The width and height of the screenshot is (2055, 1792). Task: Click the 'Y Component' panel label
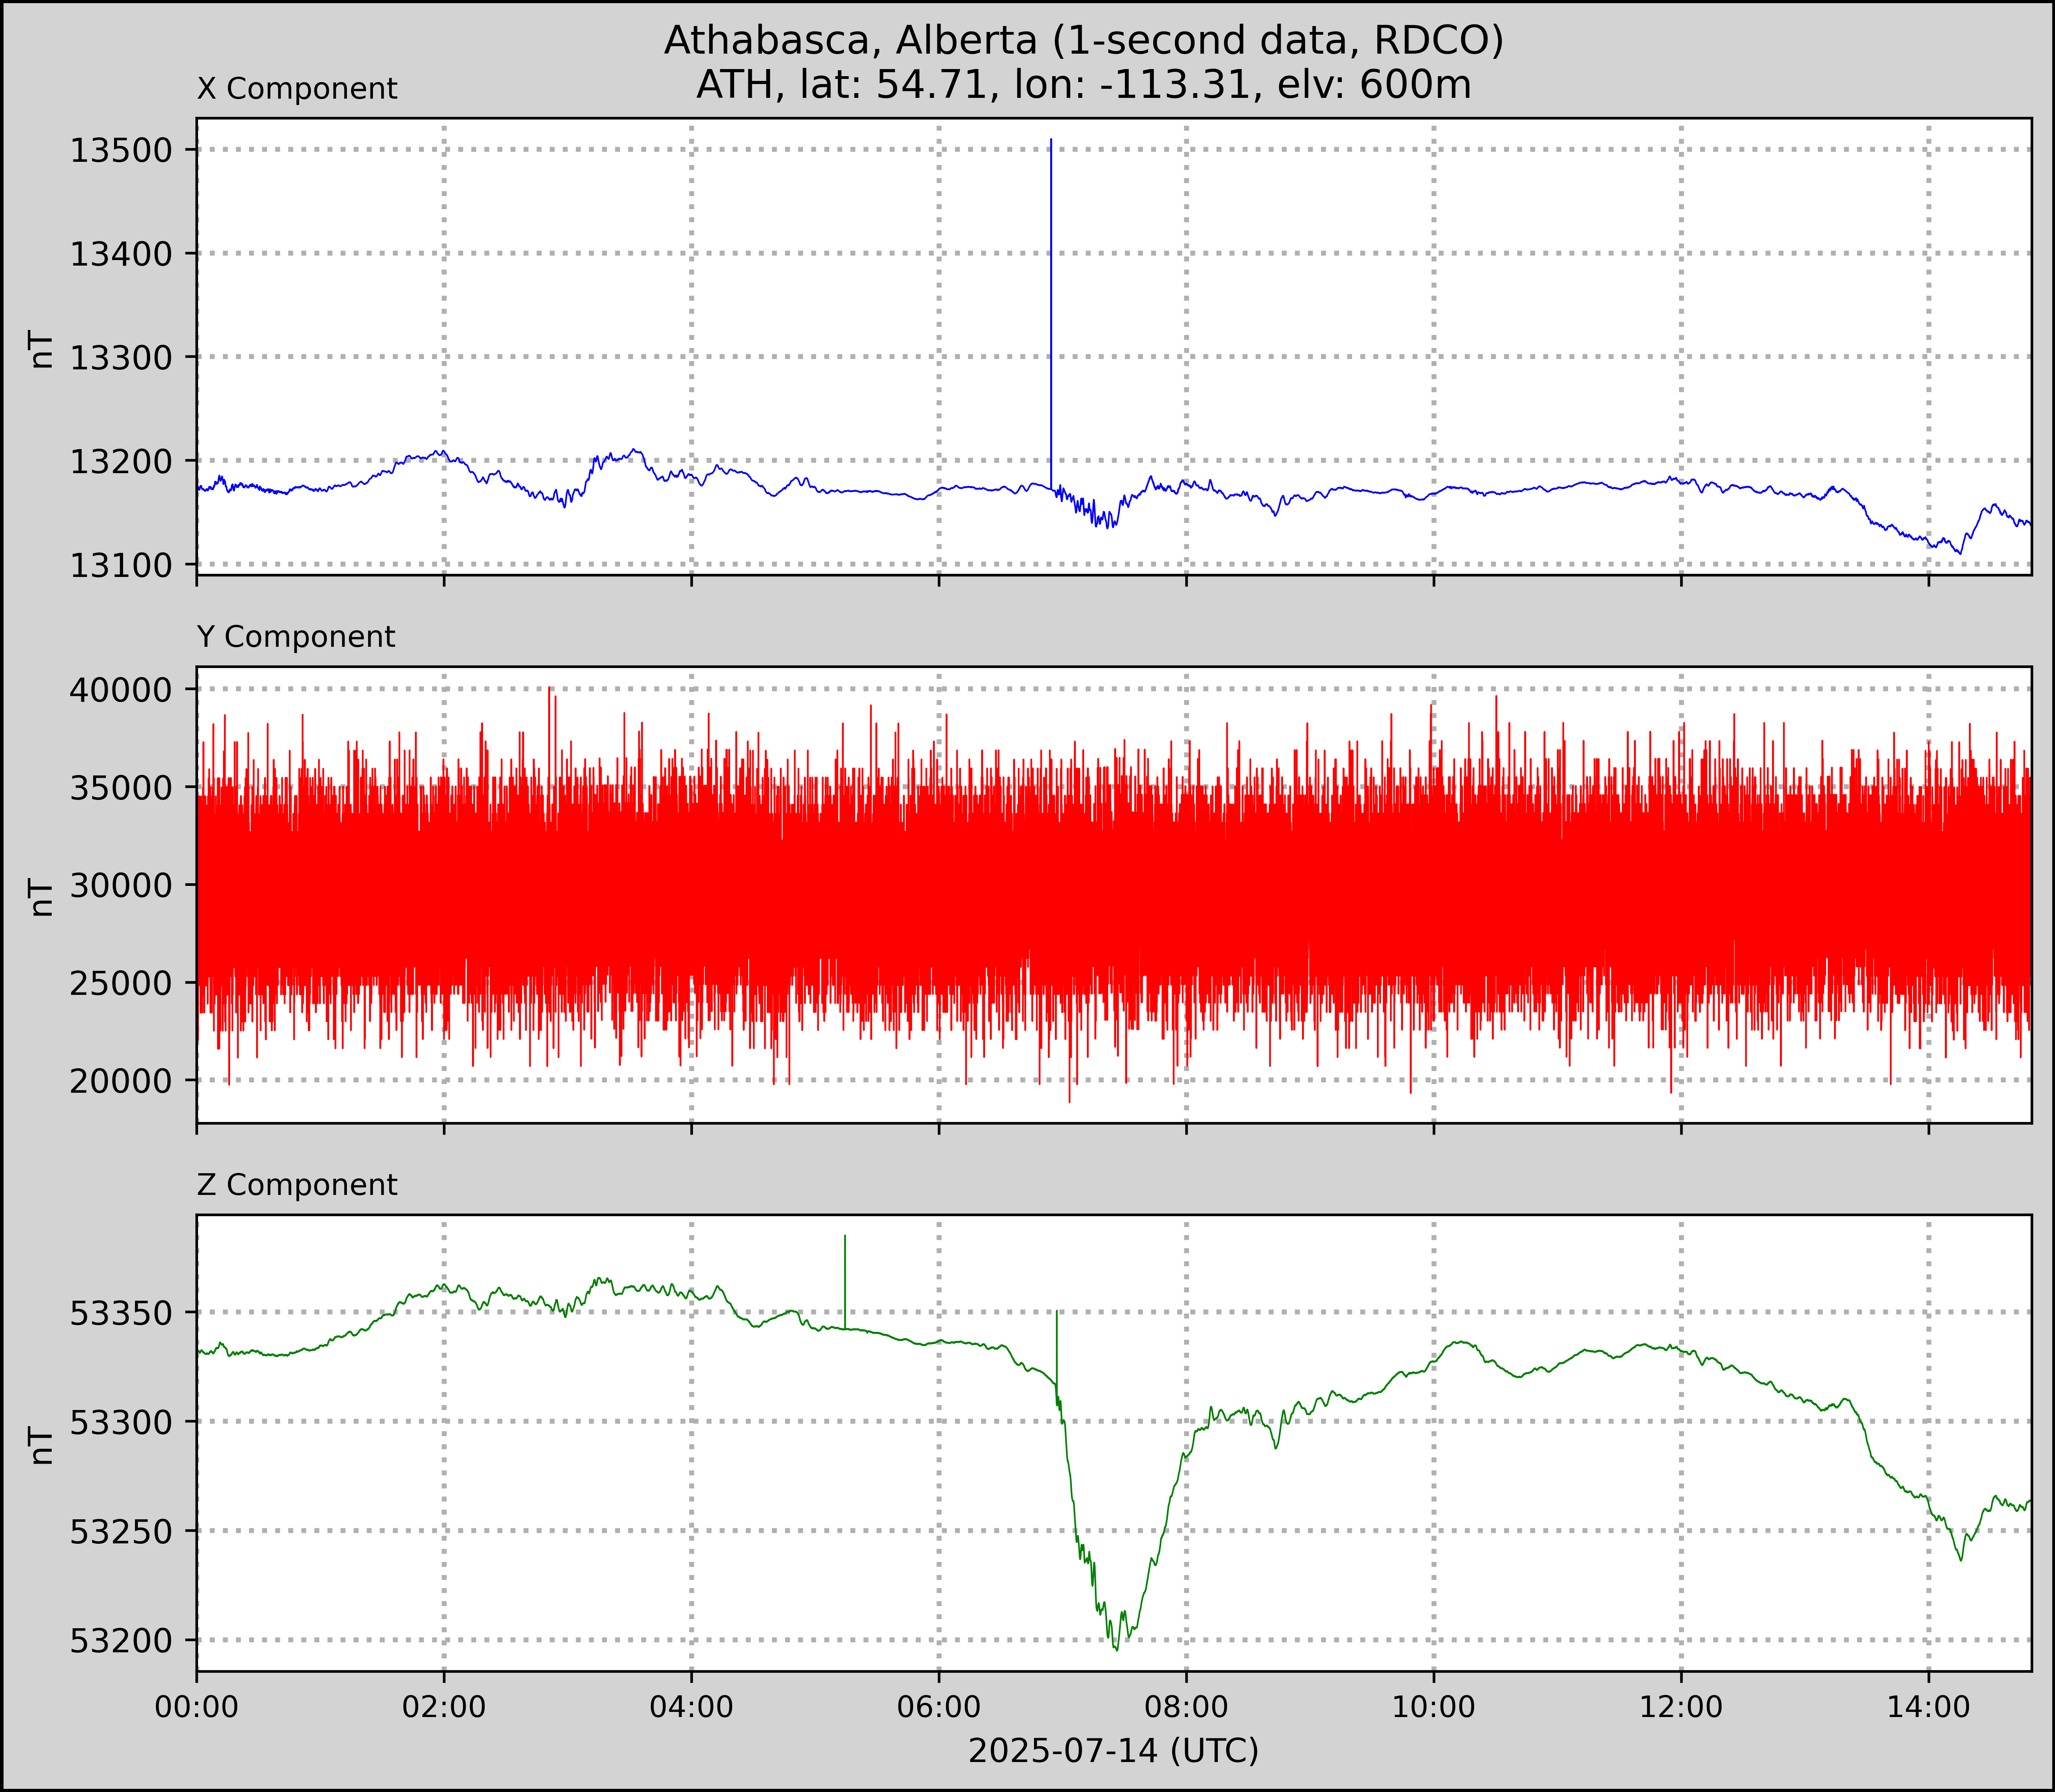click(x=296, y=637)
